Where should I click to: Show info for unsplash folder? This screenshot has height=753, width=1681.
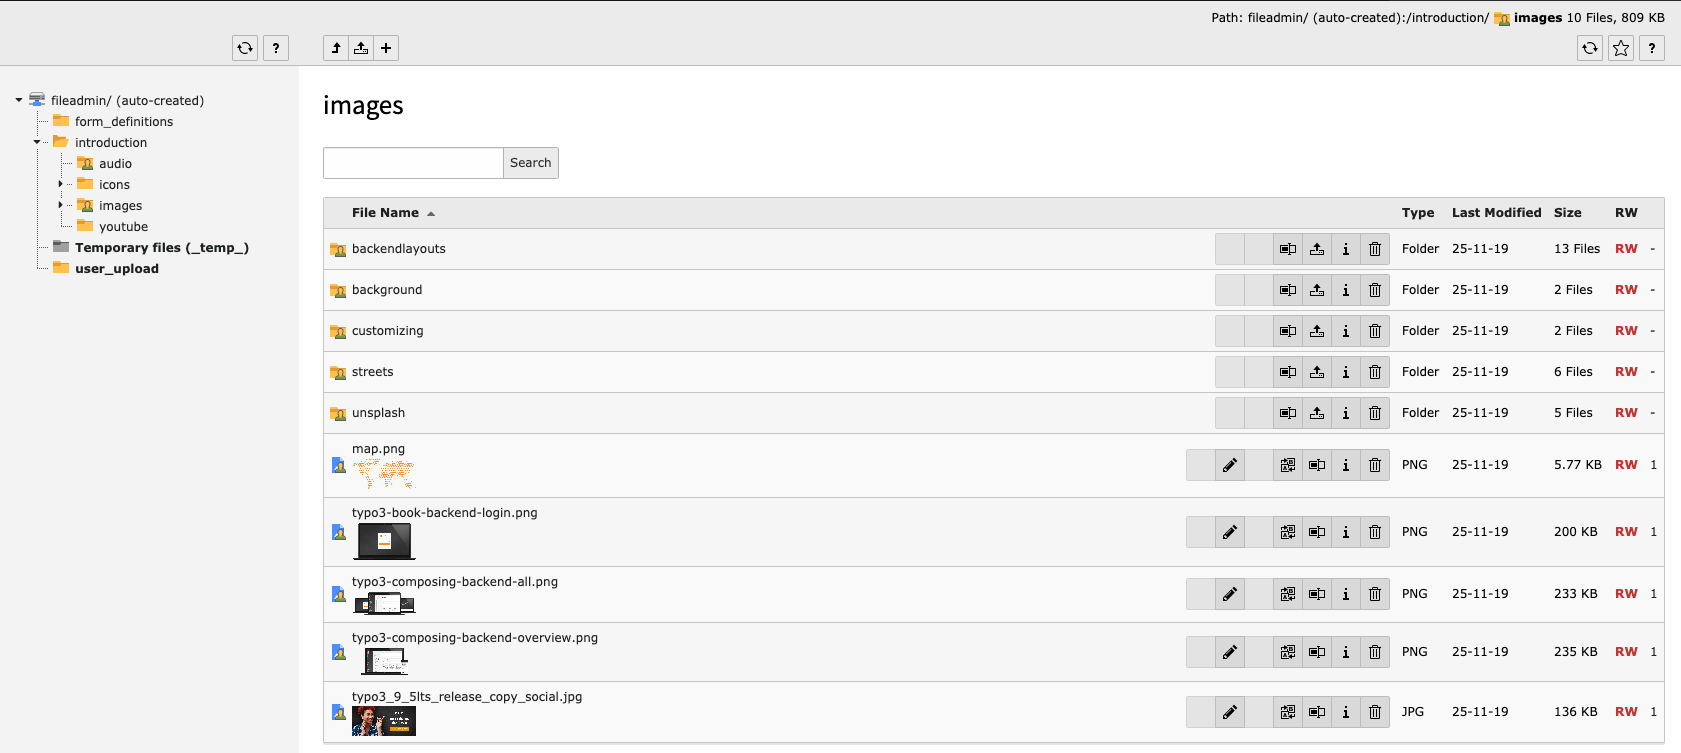tap(1346, 413)
